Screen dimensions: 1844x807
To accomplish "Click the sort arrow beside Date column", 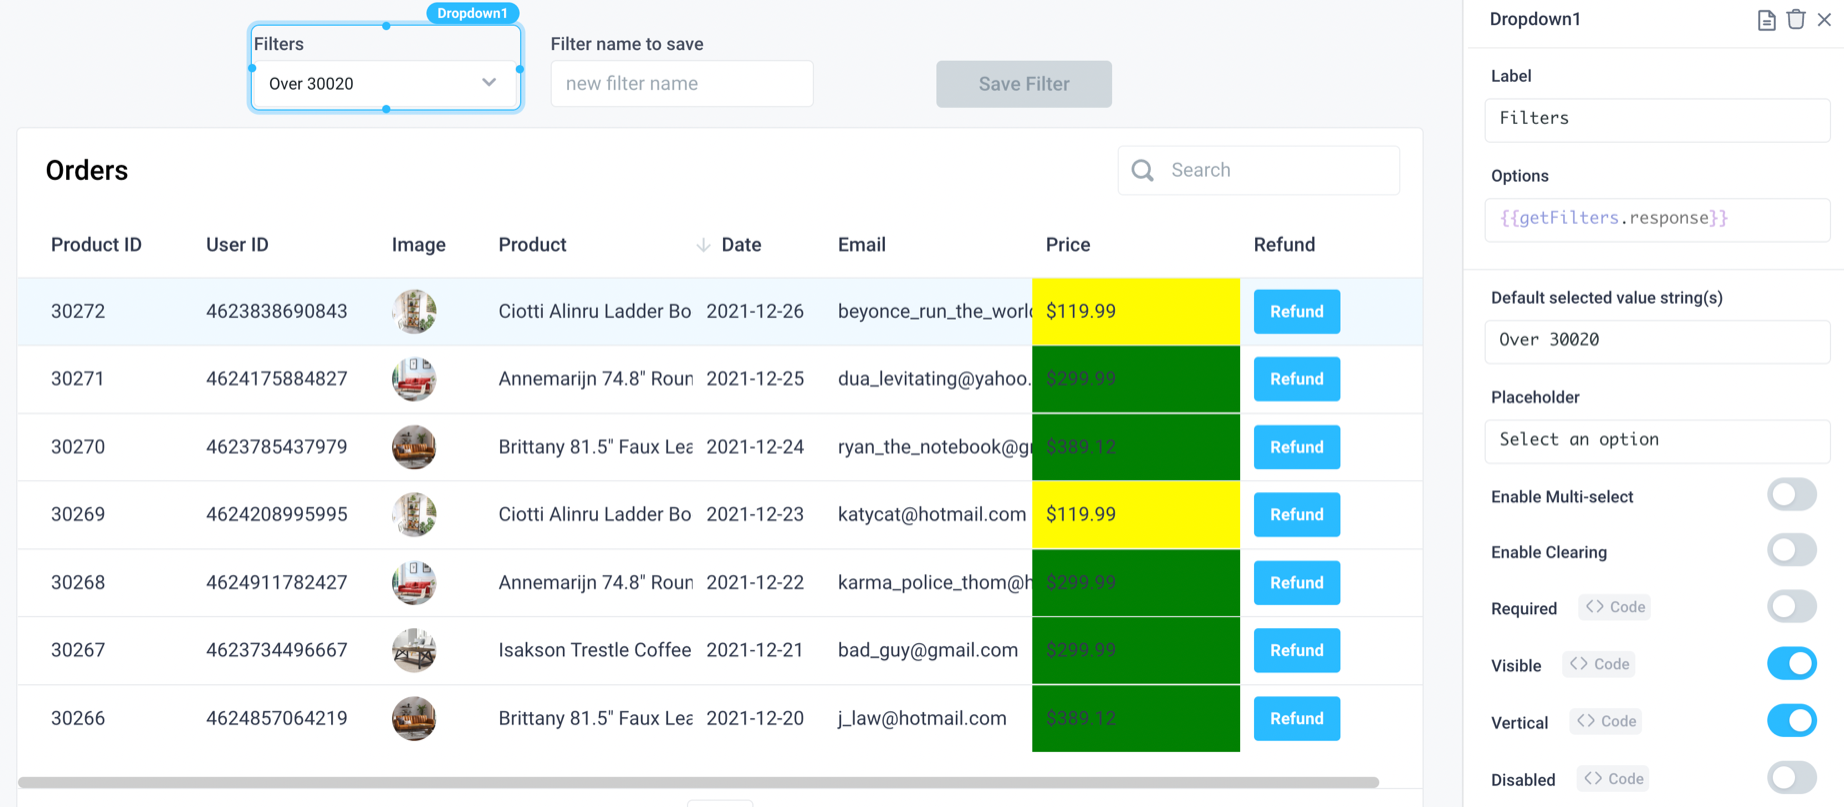I will (703, 245).
